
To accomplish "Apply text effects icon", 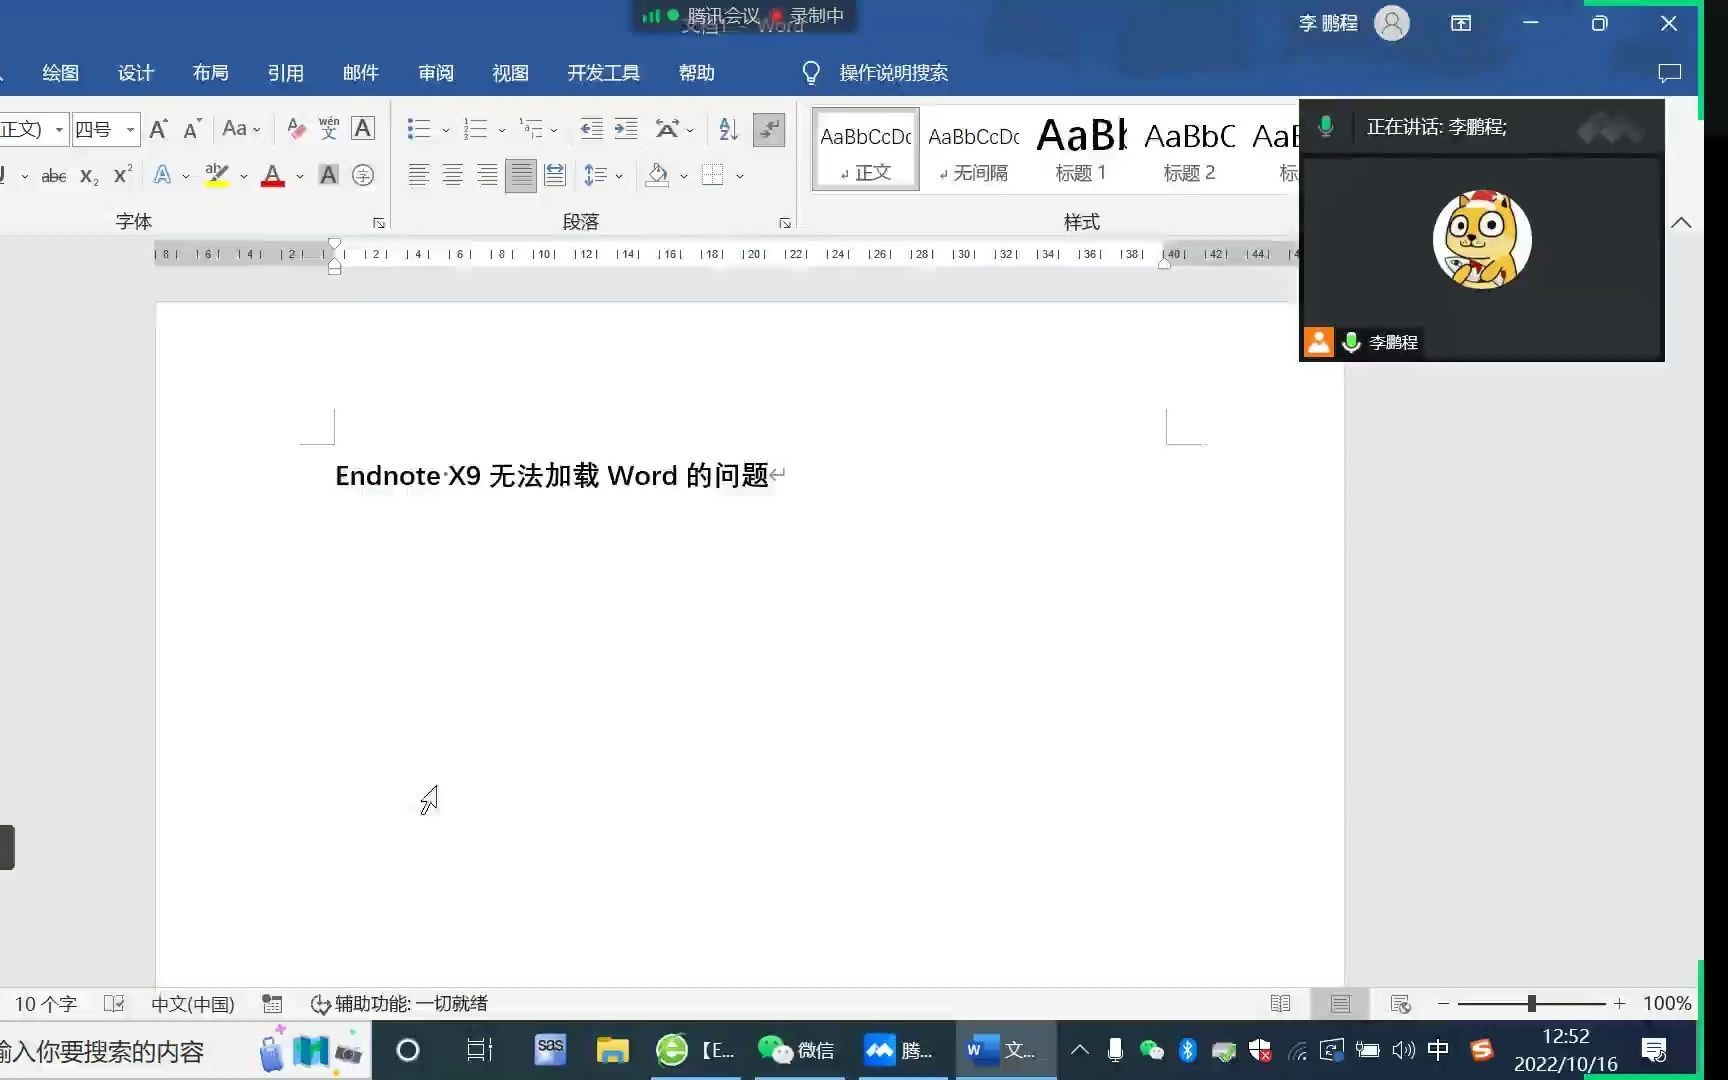I will coord(162,176).
